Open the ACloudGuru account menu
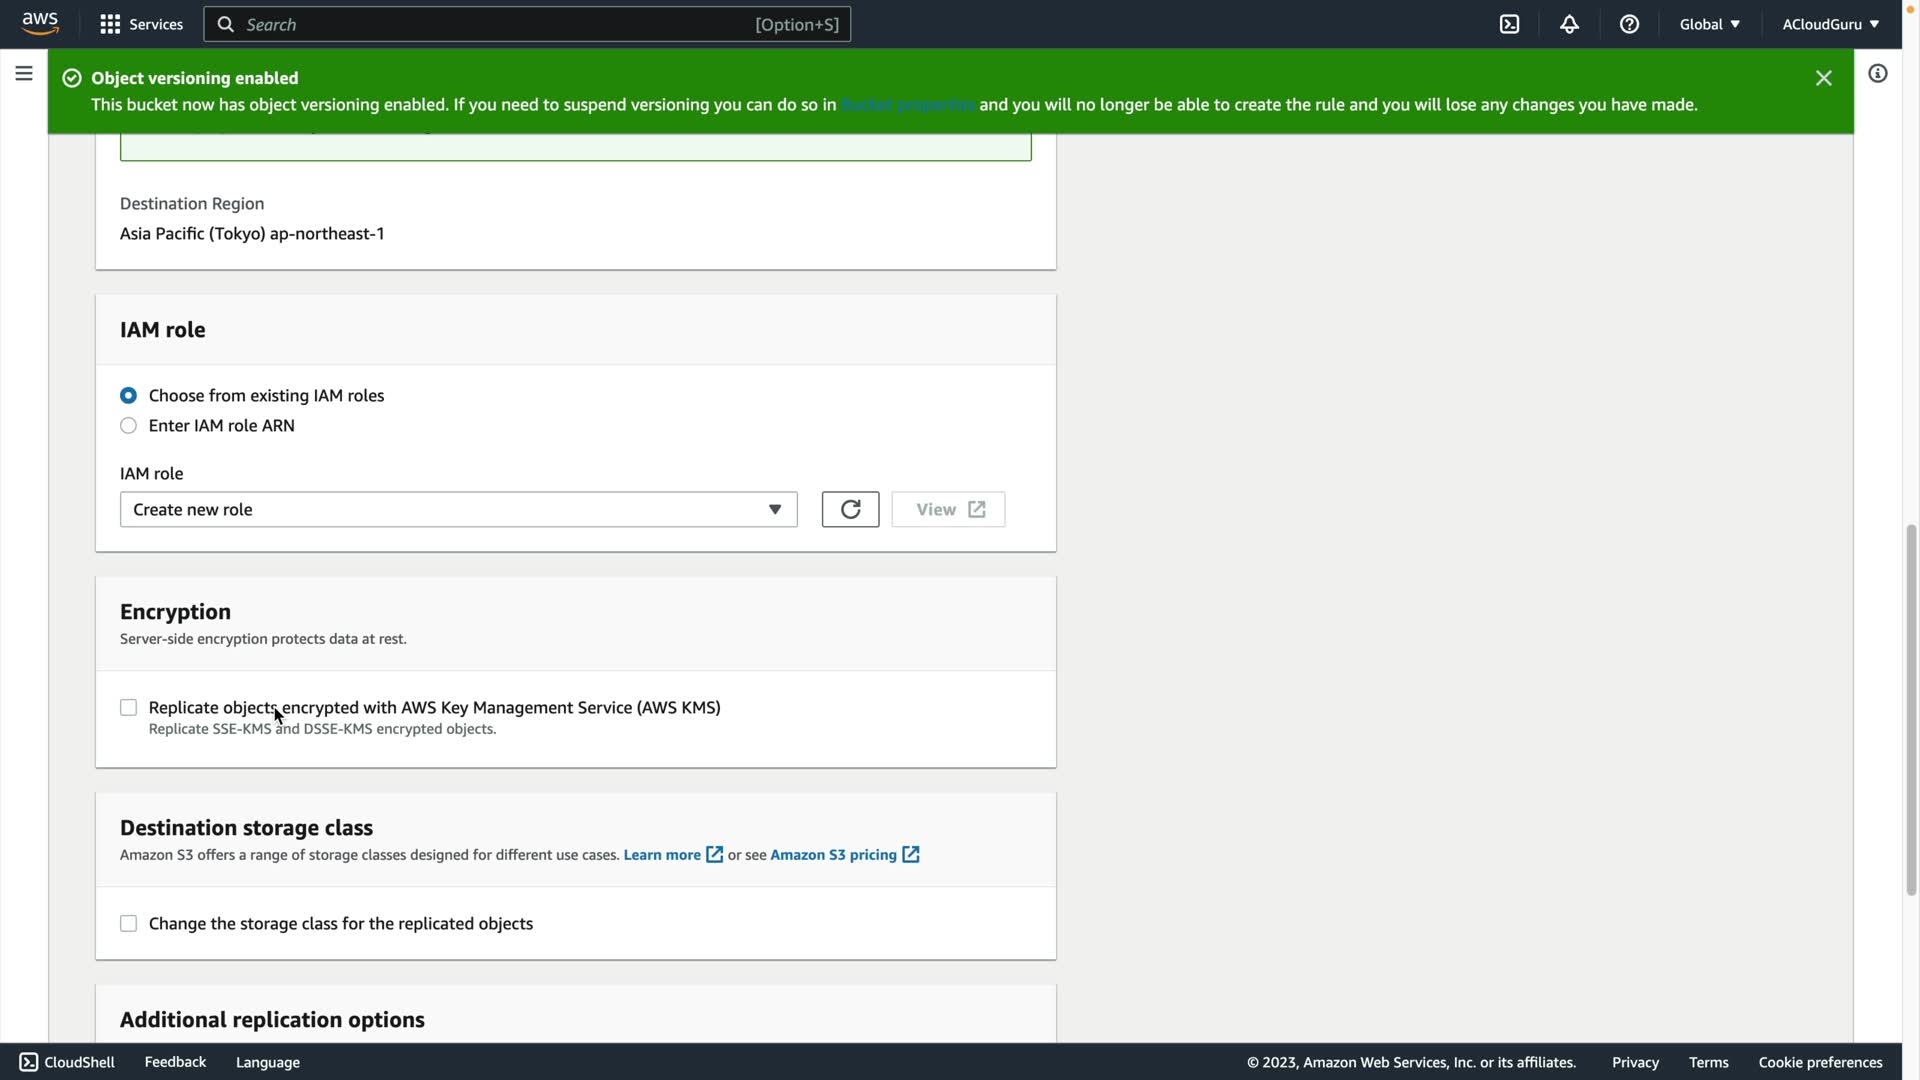Image resolution: width=1920 pixels, height=1080 pixels. pos(1829,24)
